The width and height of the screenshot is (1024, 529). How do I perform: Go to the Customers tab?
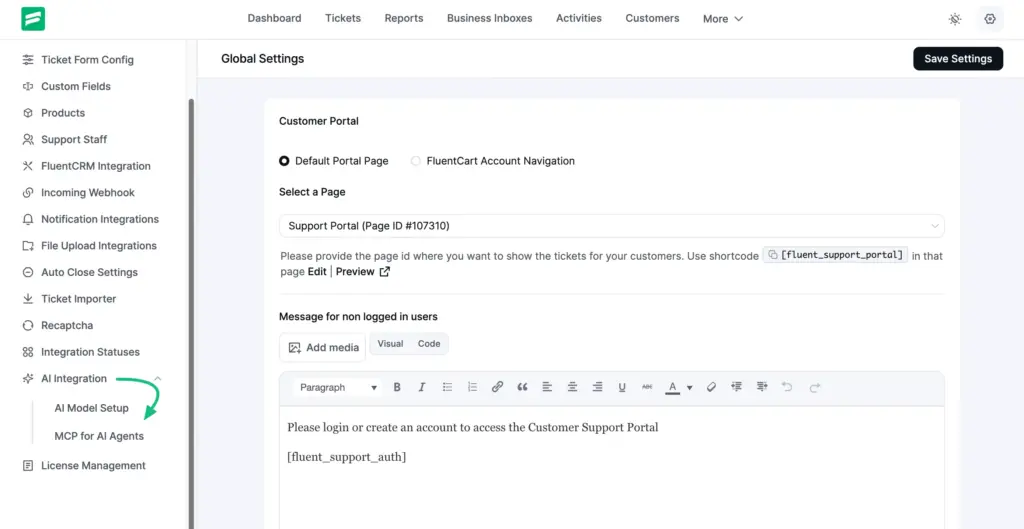pos(652,18)
